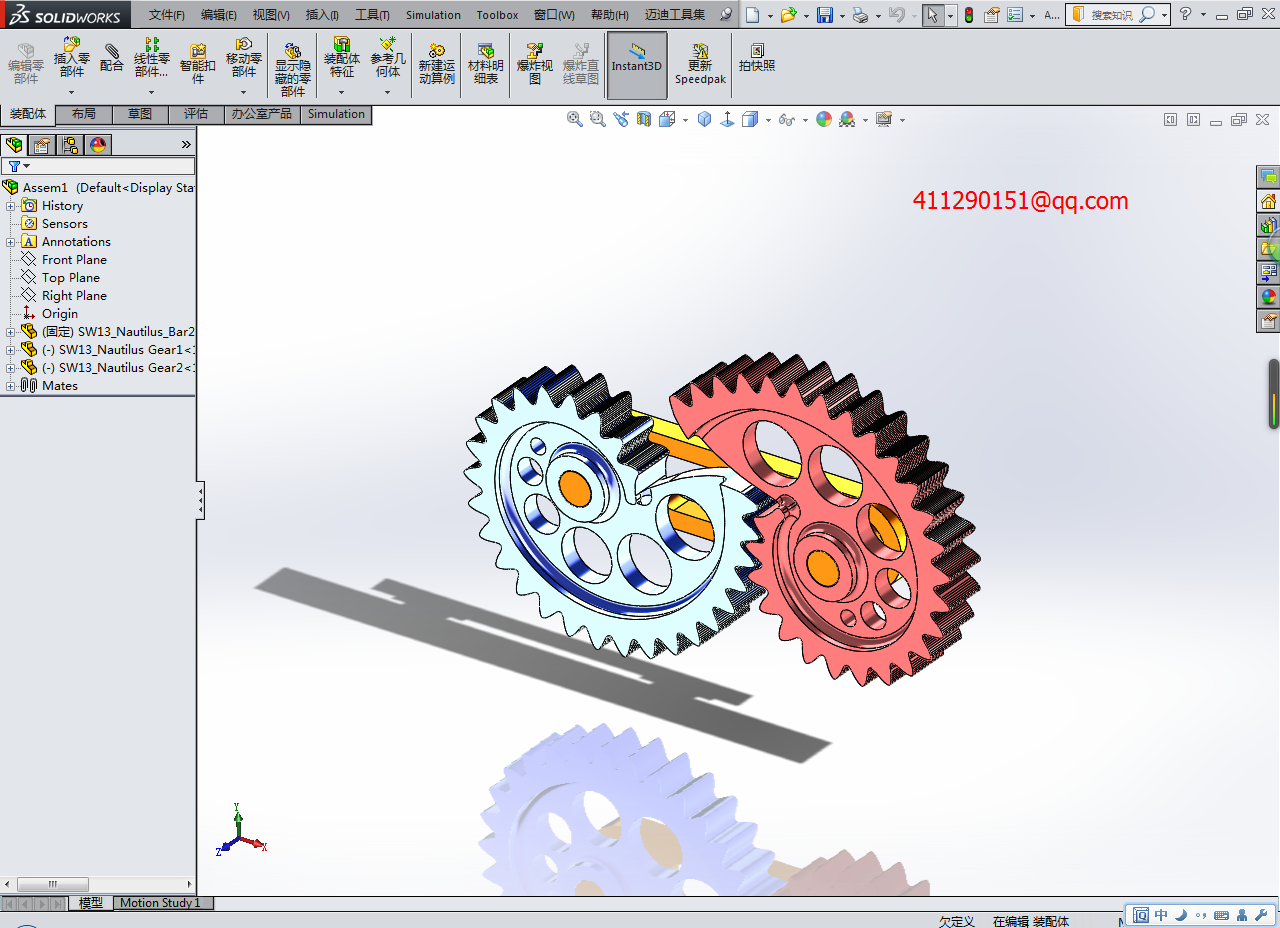Screen dimensions: 1280x928
Task: Toggle the pushpin next to 迈迪工具集
Action: pyautogui.click(x=725, y=15)
